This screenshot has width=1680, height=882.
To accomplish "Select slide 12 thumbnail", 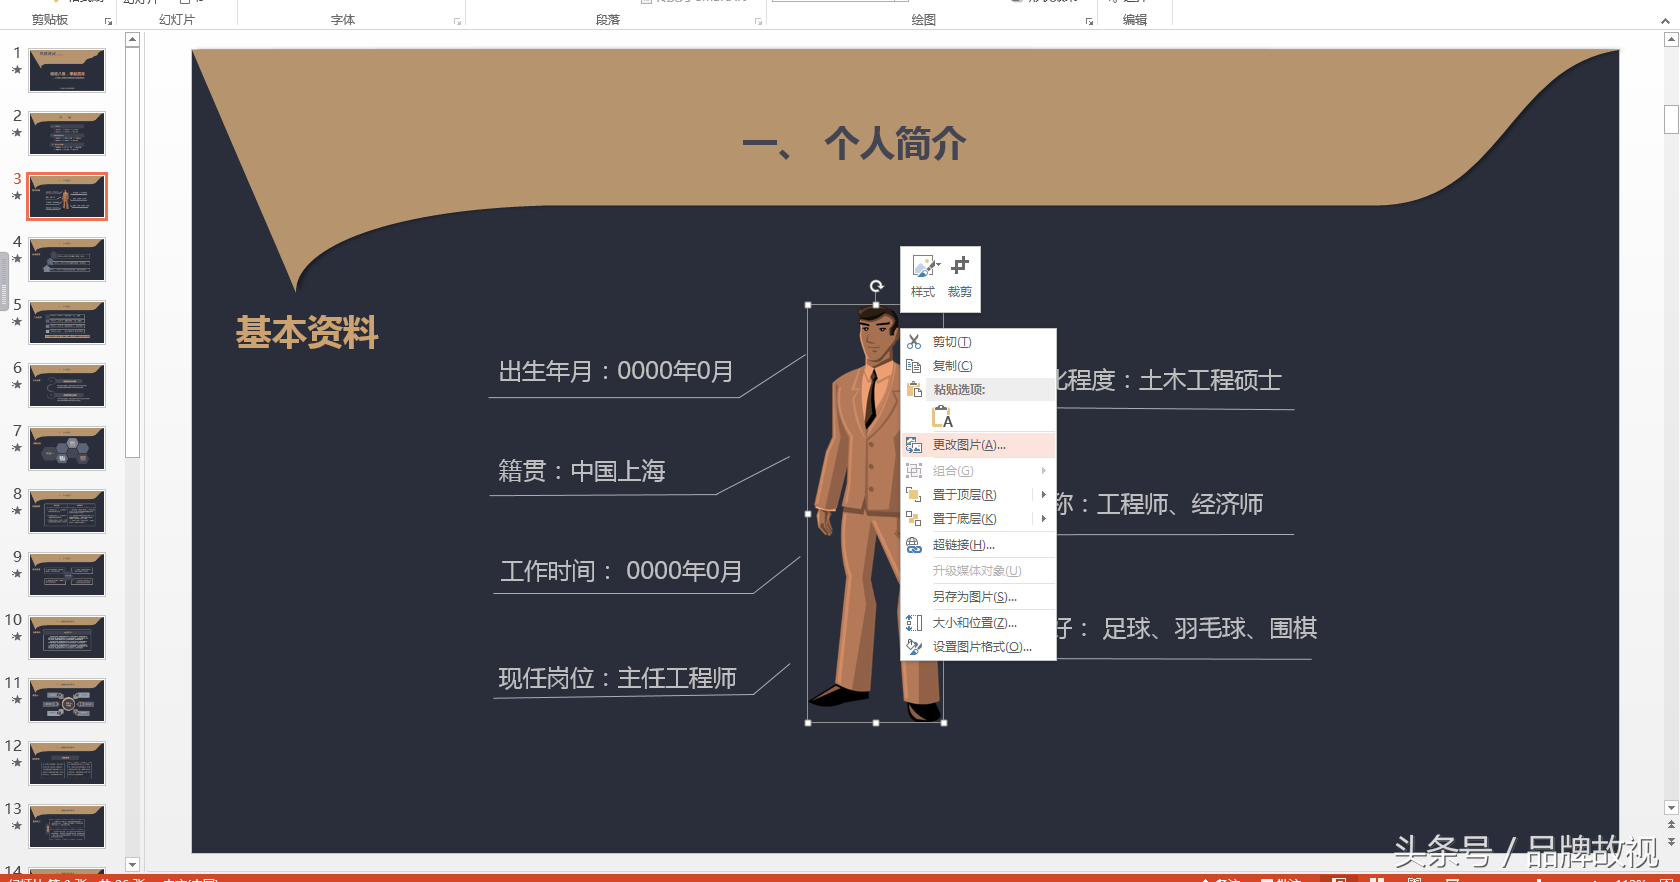I will pos(67,764).
